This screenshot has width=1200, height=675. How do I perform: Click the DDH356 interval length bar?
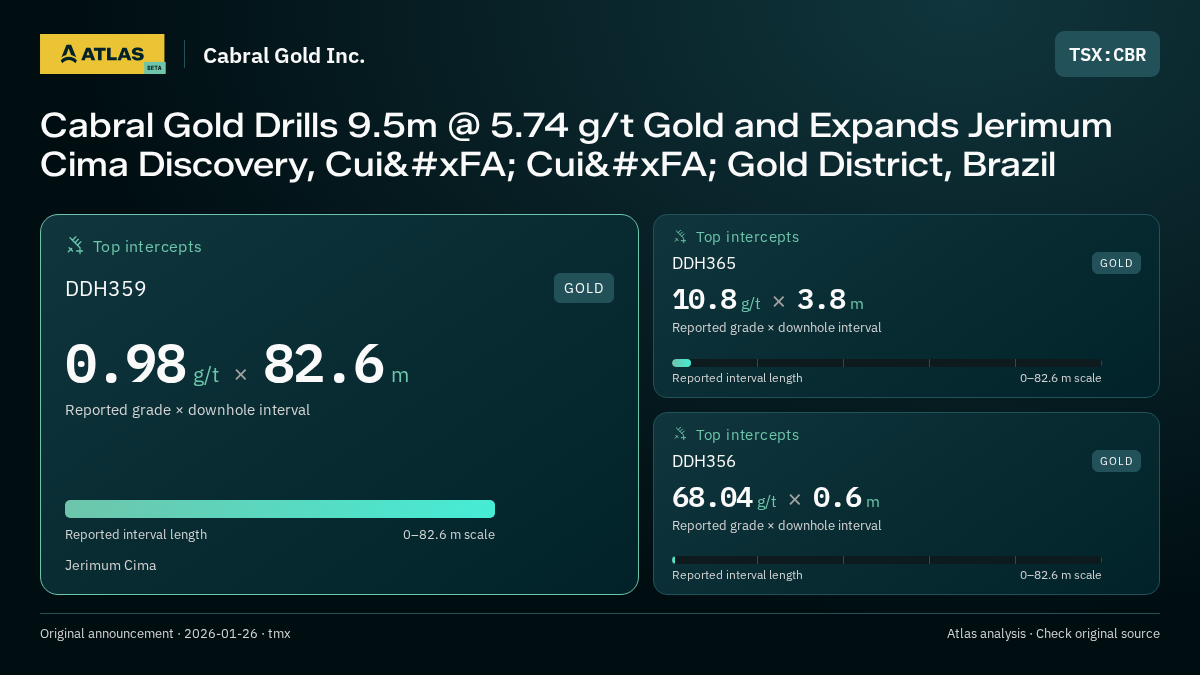[887, 560]
